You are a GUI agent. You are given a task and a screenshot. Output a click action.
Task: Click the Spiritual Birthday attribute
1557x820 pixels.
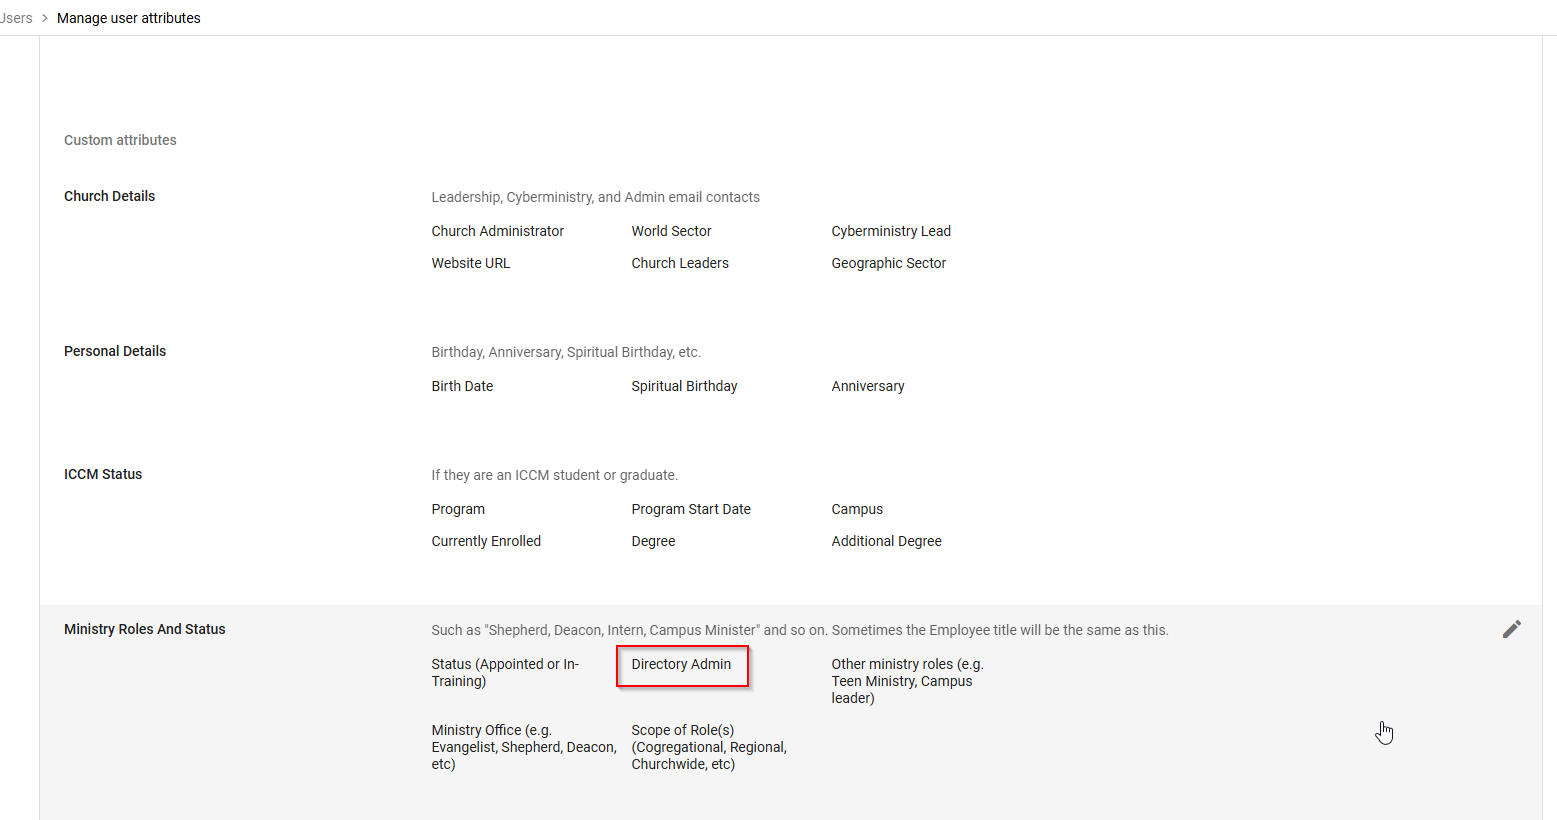tap(684, 386)
